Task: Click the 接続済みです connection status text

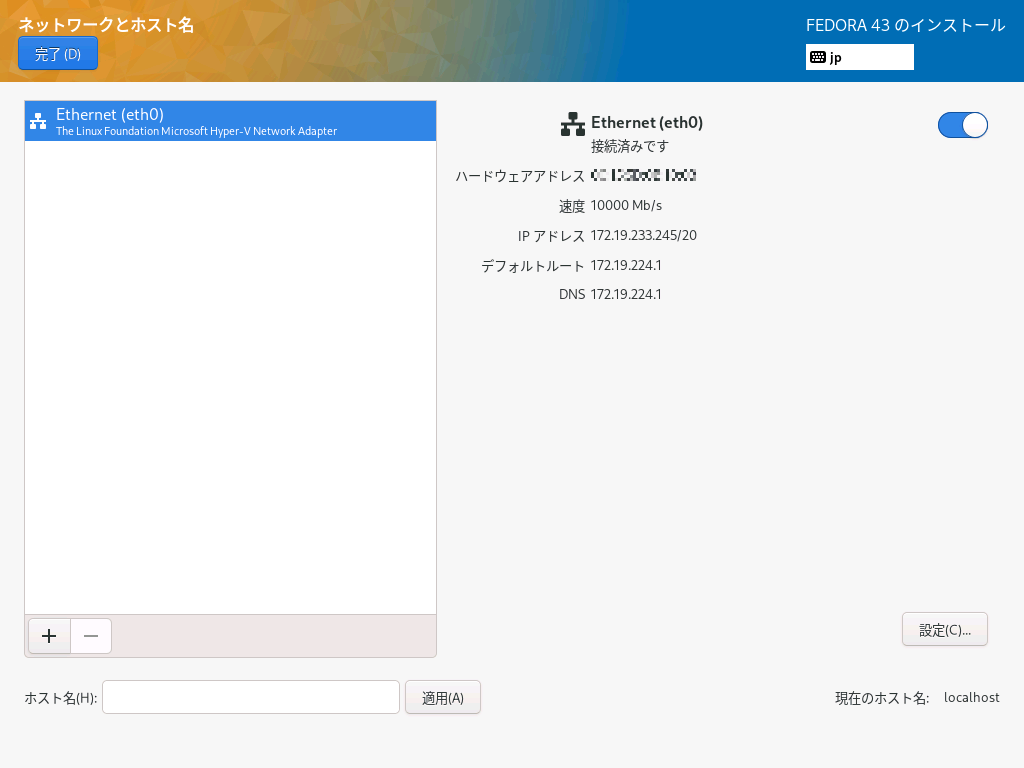Action: click(x=629, y=146)
